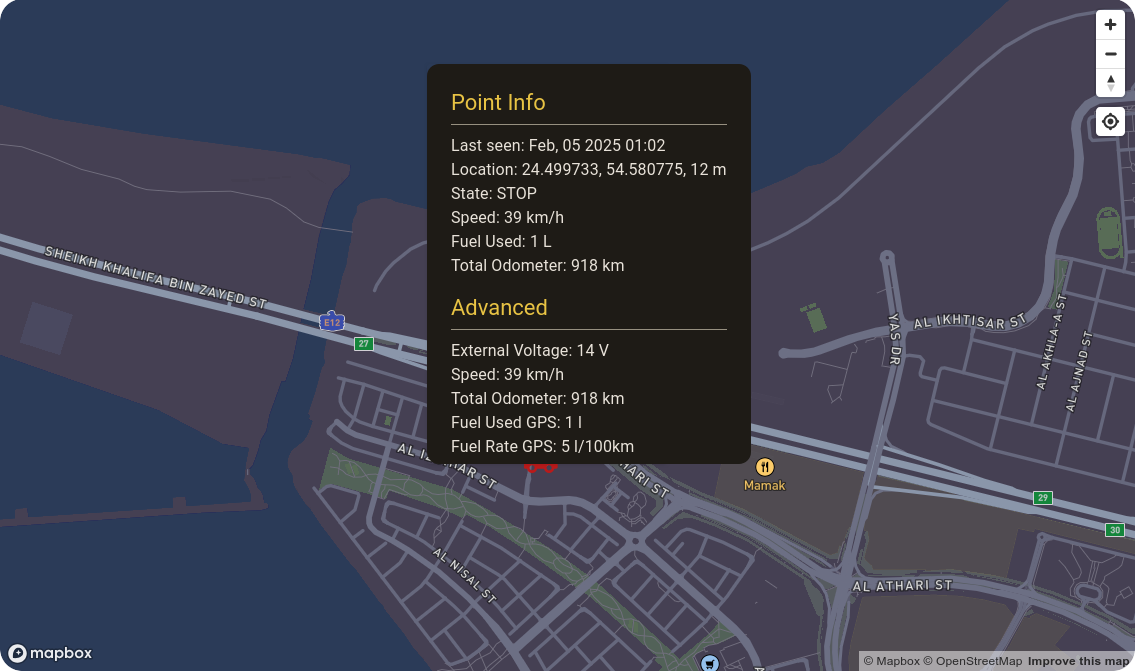Select the red vehicle marker below popup

(x=540, y=466)
